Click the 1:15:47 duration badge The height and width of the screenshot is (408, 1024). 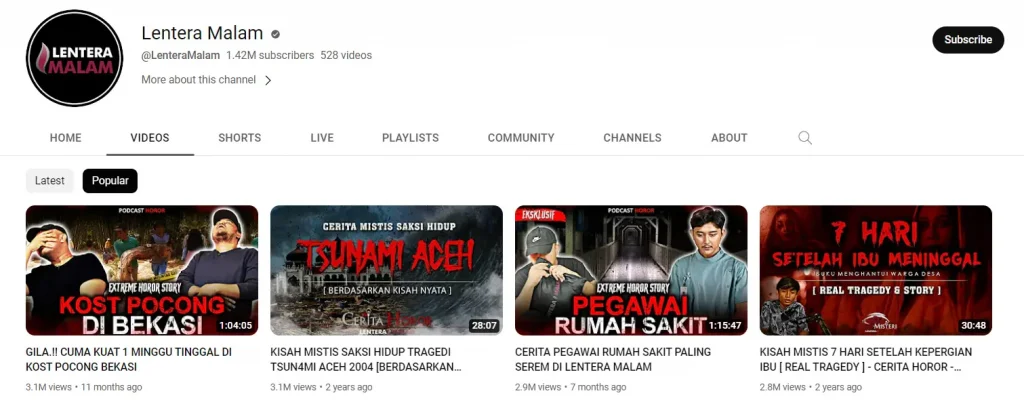[725, 325]
